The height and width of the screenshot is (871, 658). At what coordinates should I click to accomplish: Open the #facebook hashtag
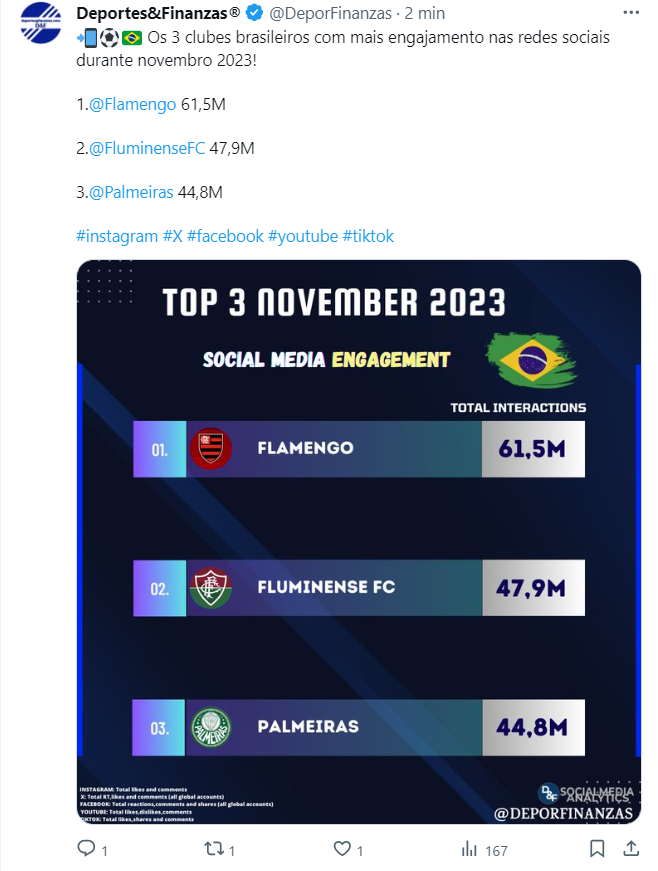click(225, 236)
